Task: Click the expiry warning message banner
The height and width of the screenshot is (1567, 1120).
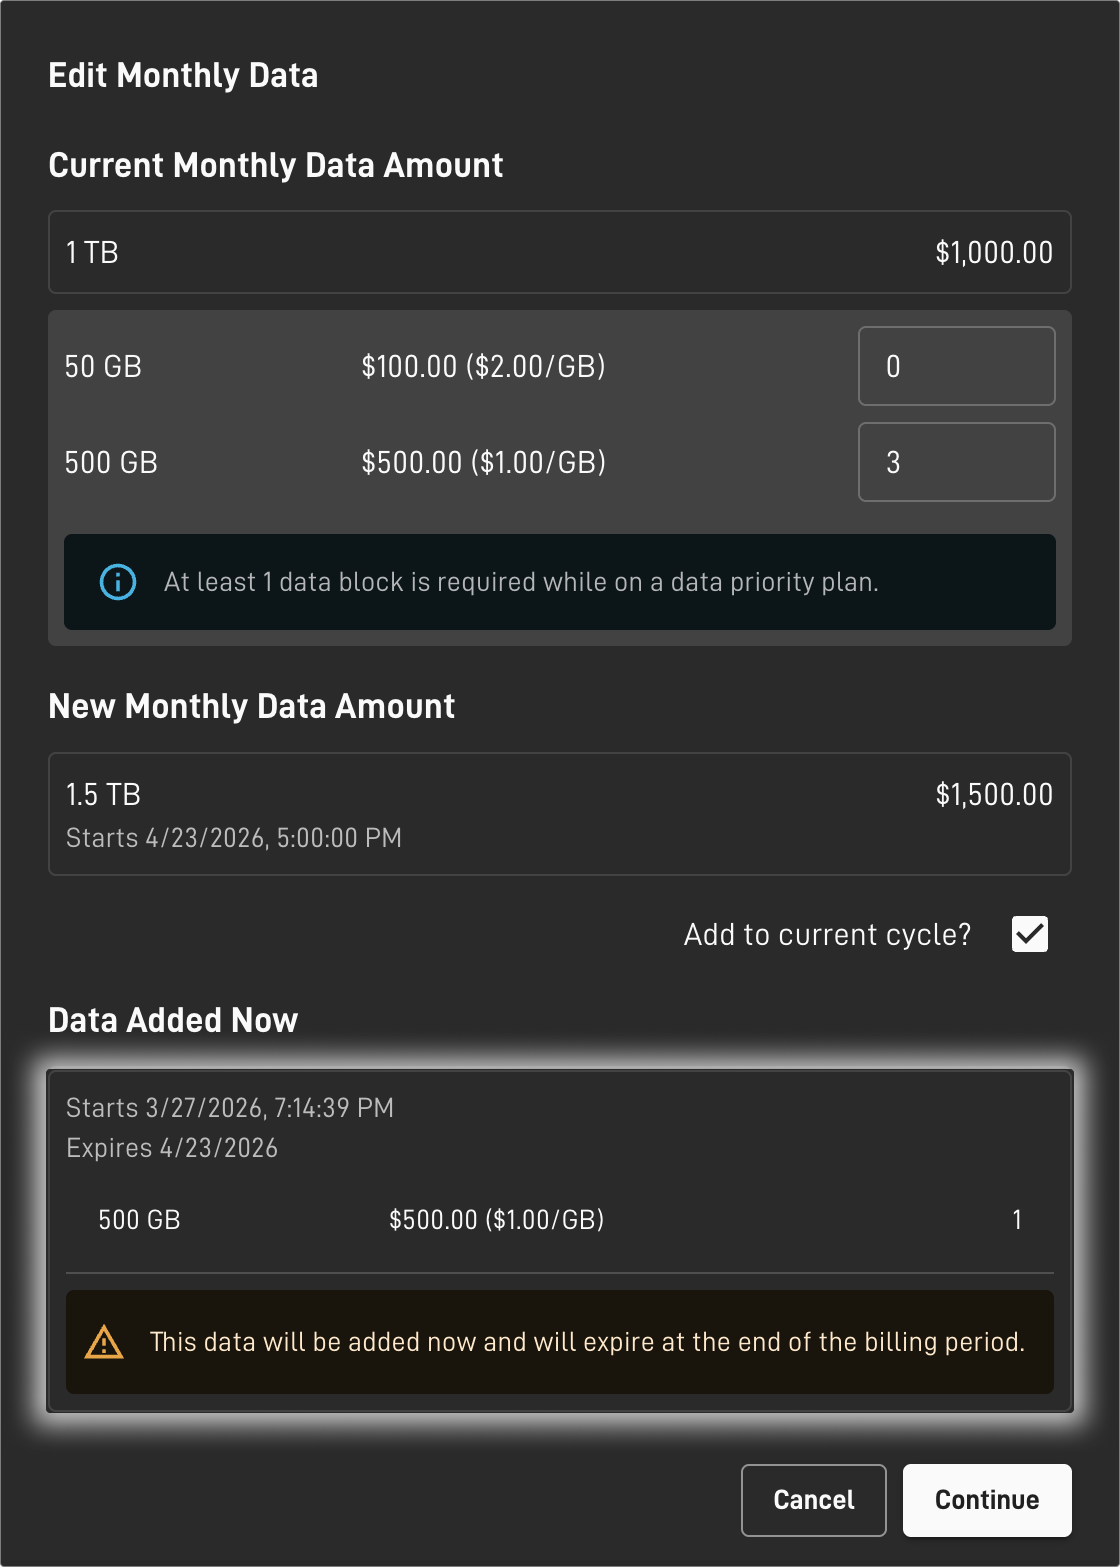Action: tap(560, 1342)
